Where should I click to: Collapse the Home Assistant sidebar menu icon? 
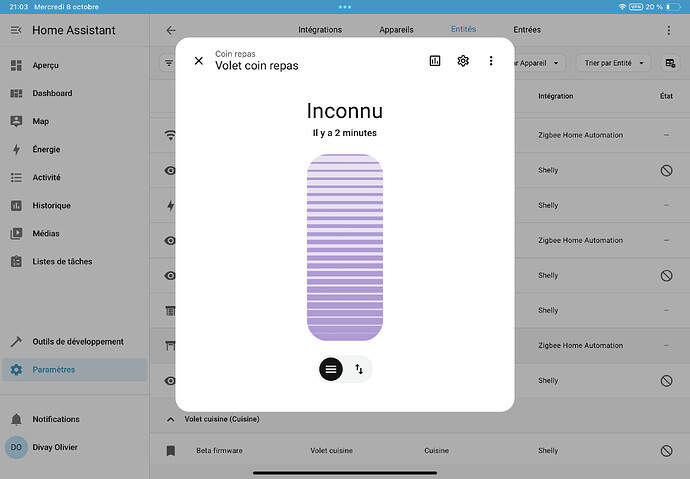pyautogui.click(x=16, y=30)
